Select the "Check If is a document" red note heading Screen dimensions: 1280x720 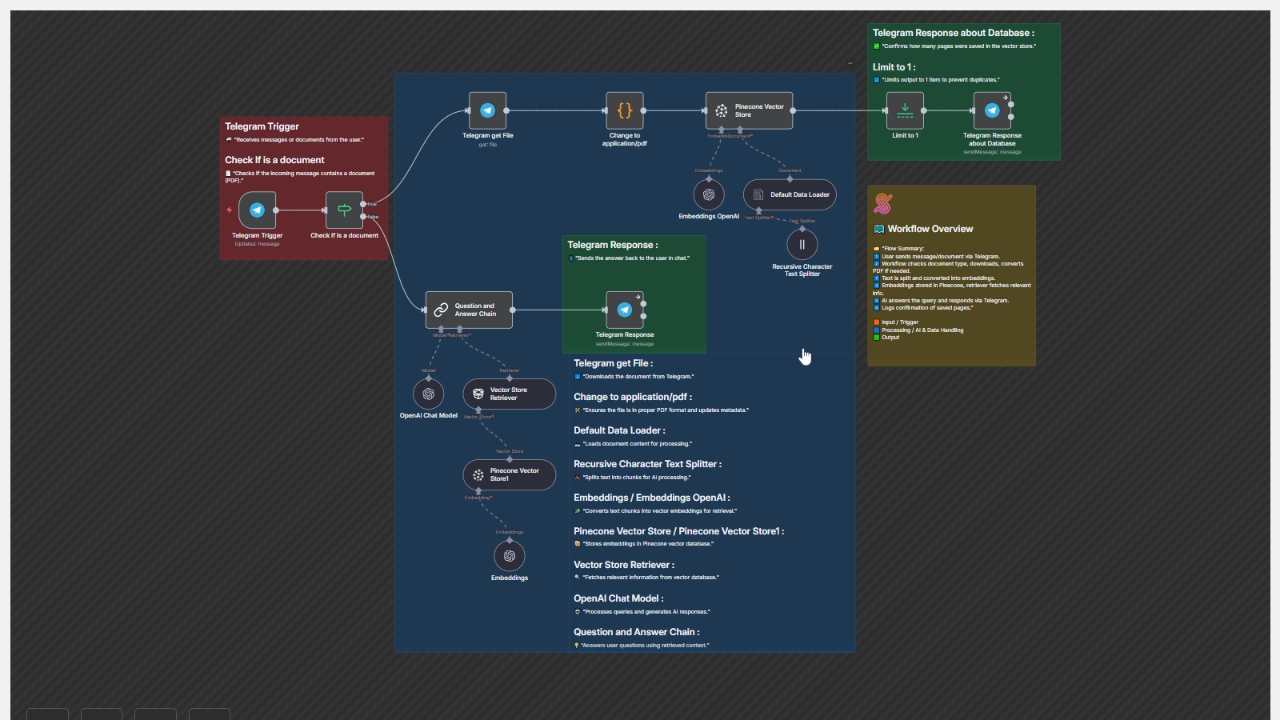coord(274,160)
